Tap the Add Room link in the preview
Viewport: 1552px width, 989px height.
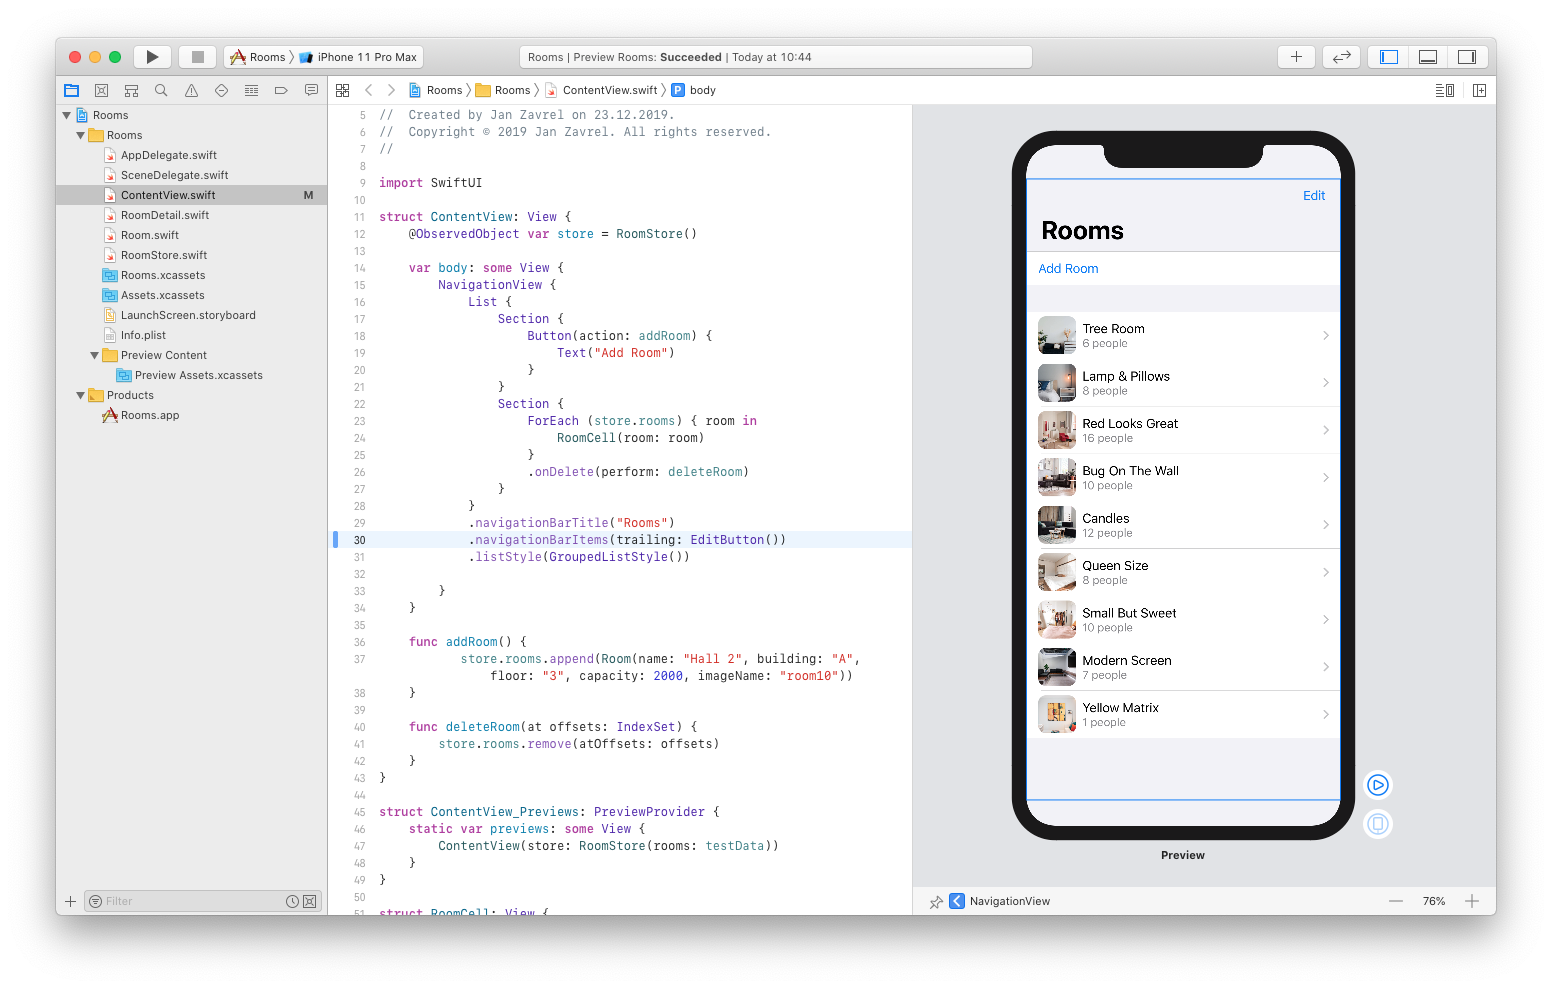point(1068,268)
